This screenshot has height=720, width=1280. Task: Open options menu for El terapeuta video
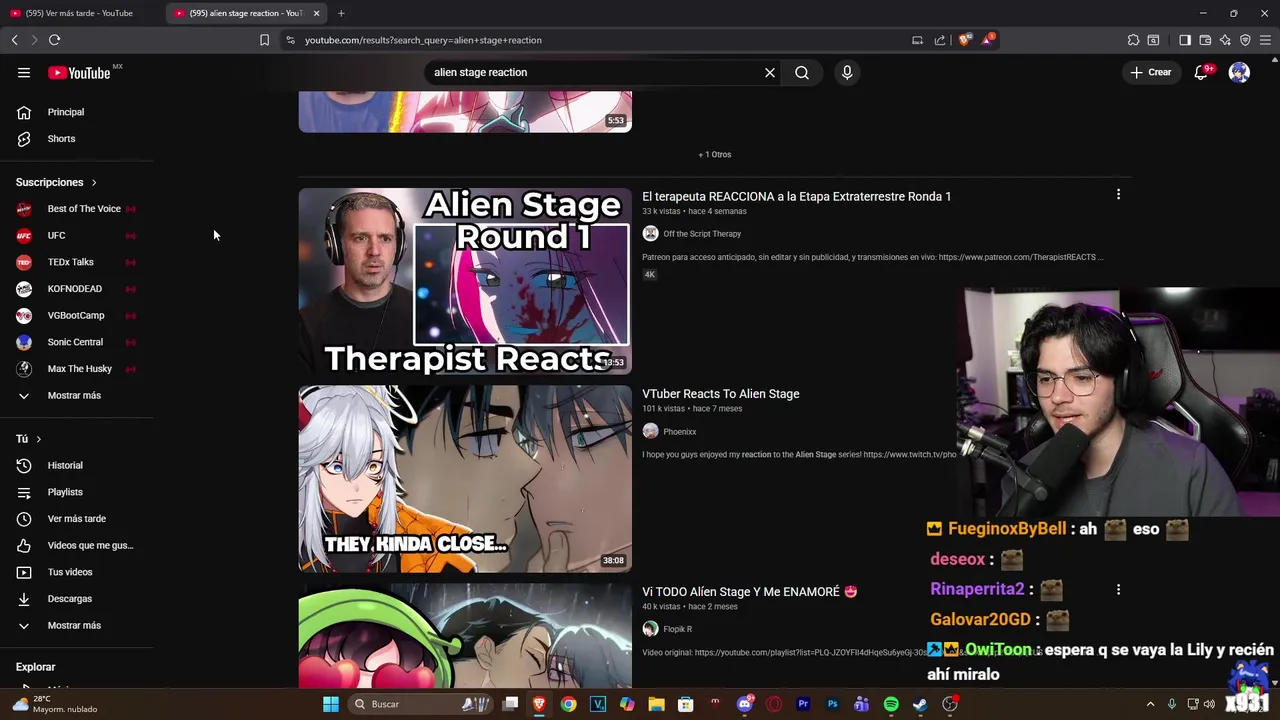pyautogui.click(x=1118, y=195)
